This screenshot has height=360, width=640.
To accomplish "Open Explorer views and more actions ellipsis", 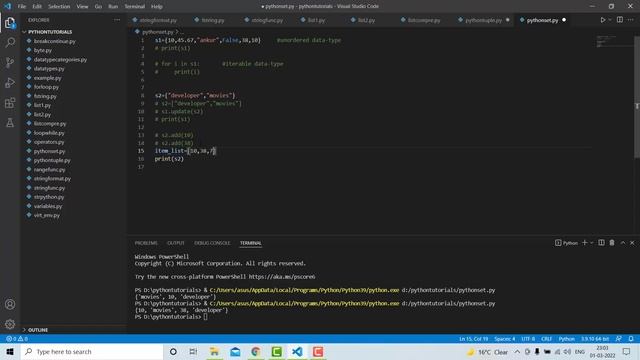I will [x=117, y=20].
